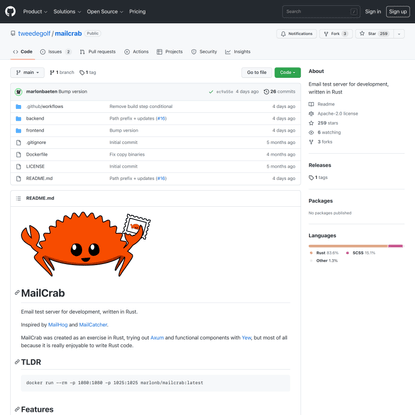Open the .gitignore file
The image size is (415, 415).
pyautogui.click(x=36, y=142)
